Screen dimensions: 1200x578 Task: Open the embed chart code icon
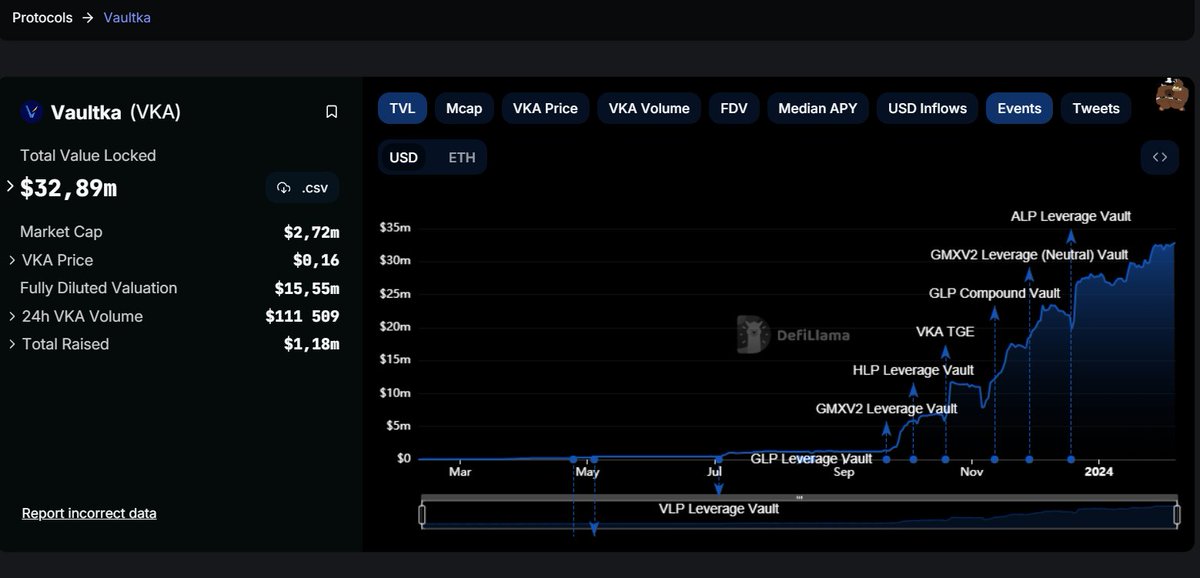[1160, 157]
